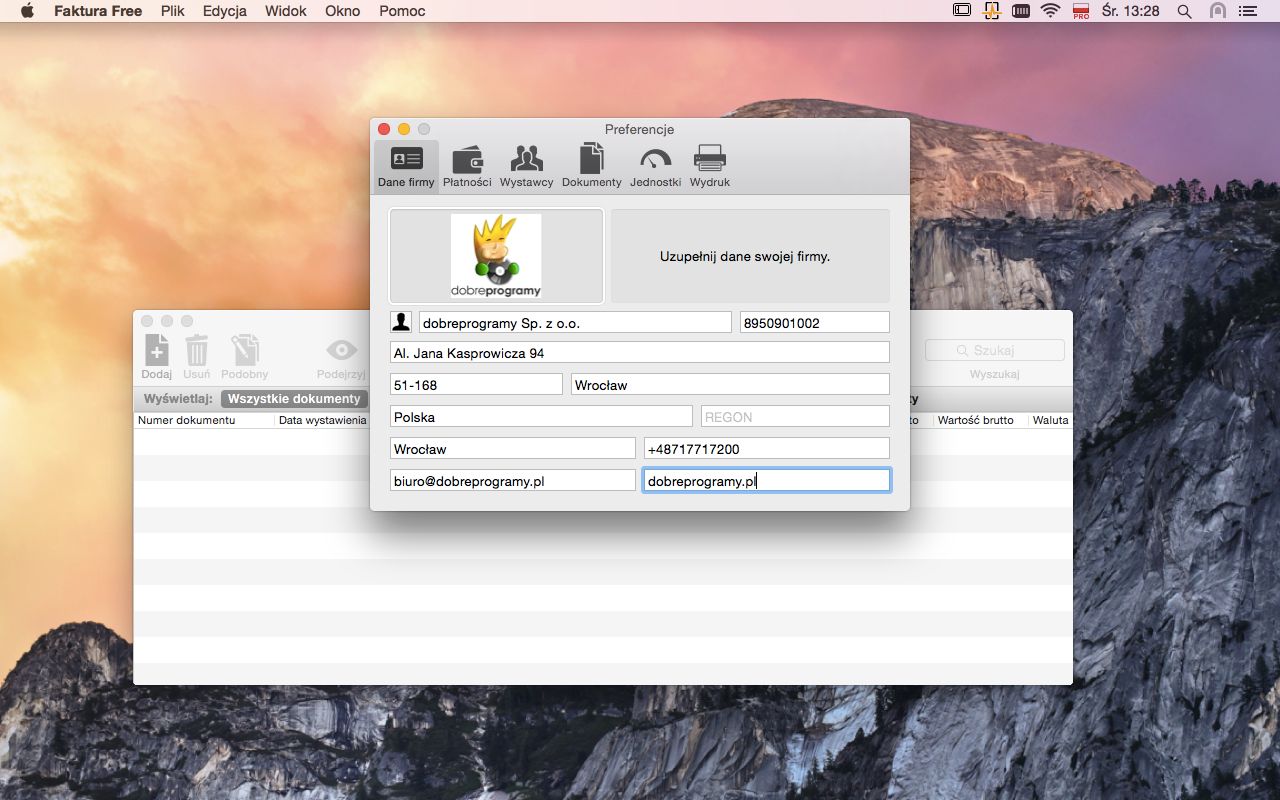Viewport: 1280px width, 800px height.
Task: Click the phone field +48717717200
Action: [x=767, y=448]
